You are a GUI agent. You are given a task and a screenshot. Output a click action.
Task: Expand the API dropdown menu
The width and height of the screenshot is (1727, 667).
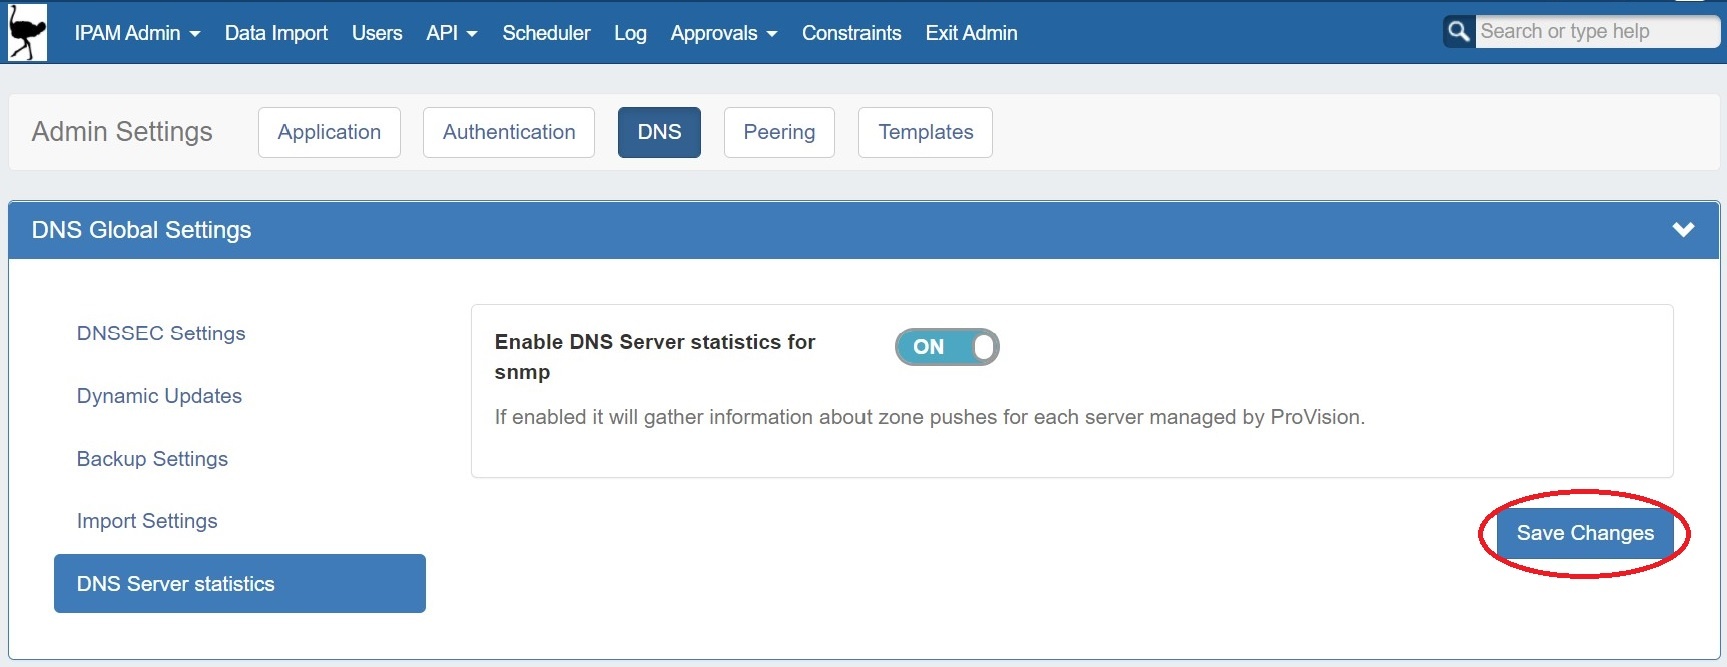[x=451, y=33]
